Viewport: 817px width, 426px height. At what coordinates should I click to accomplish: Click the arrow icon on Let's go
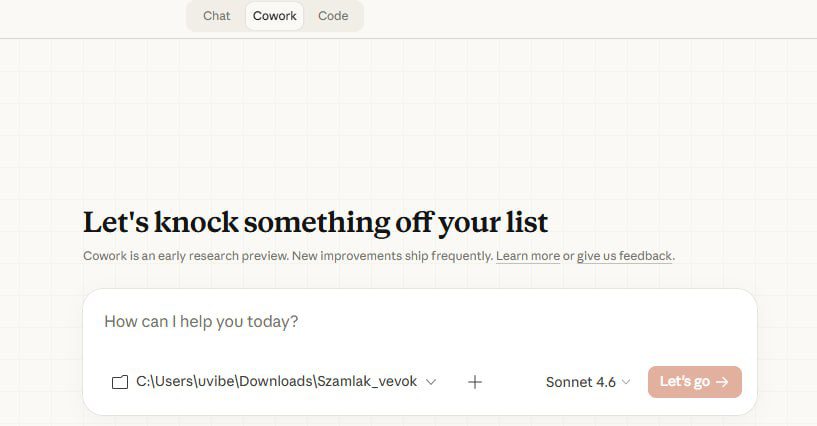pyautogui.click(x=723, y=382)
